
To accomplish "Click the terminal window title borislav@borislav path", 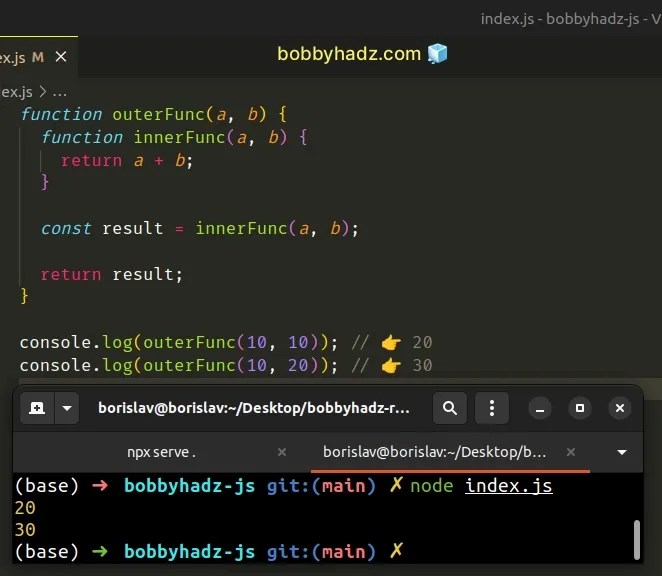I will (x=254, y=408).
